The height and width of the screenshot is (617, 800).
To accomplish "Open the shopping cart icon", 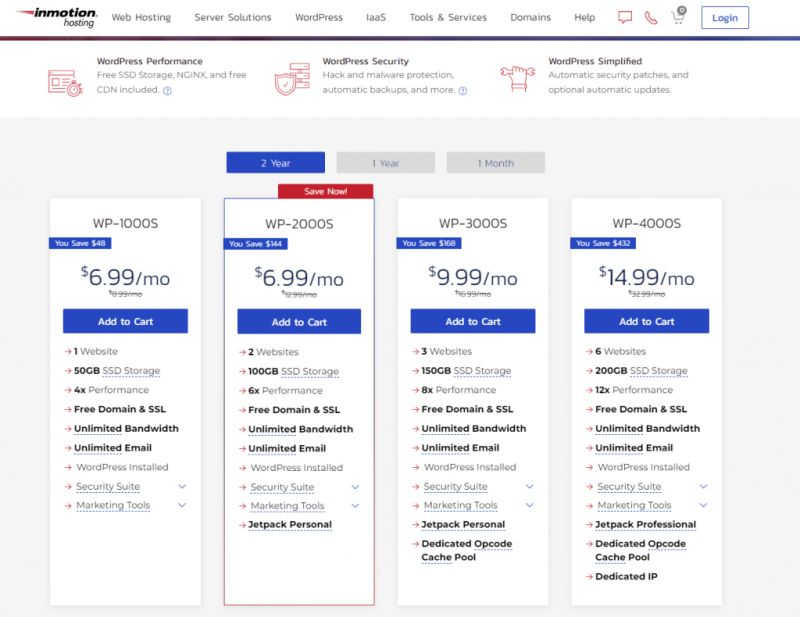I will [676, 18].
